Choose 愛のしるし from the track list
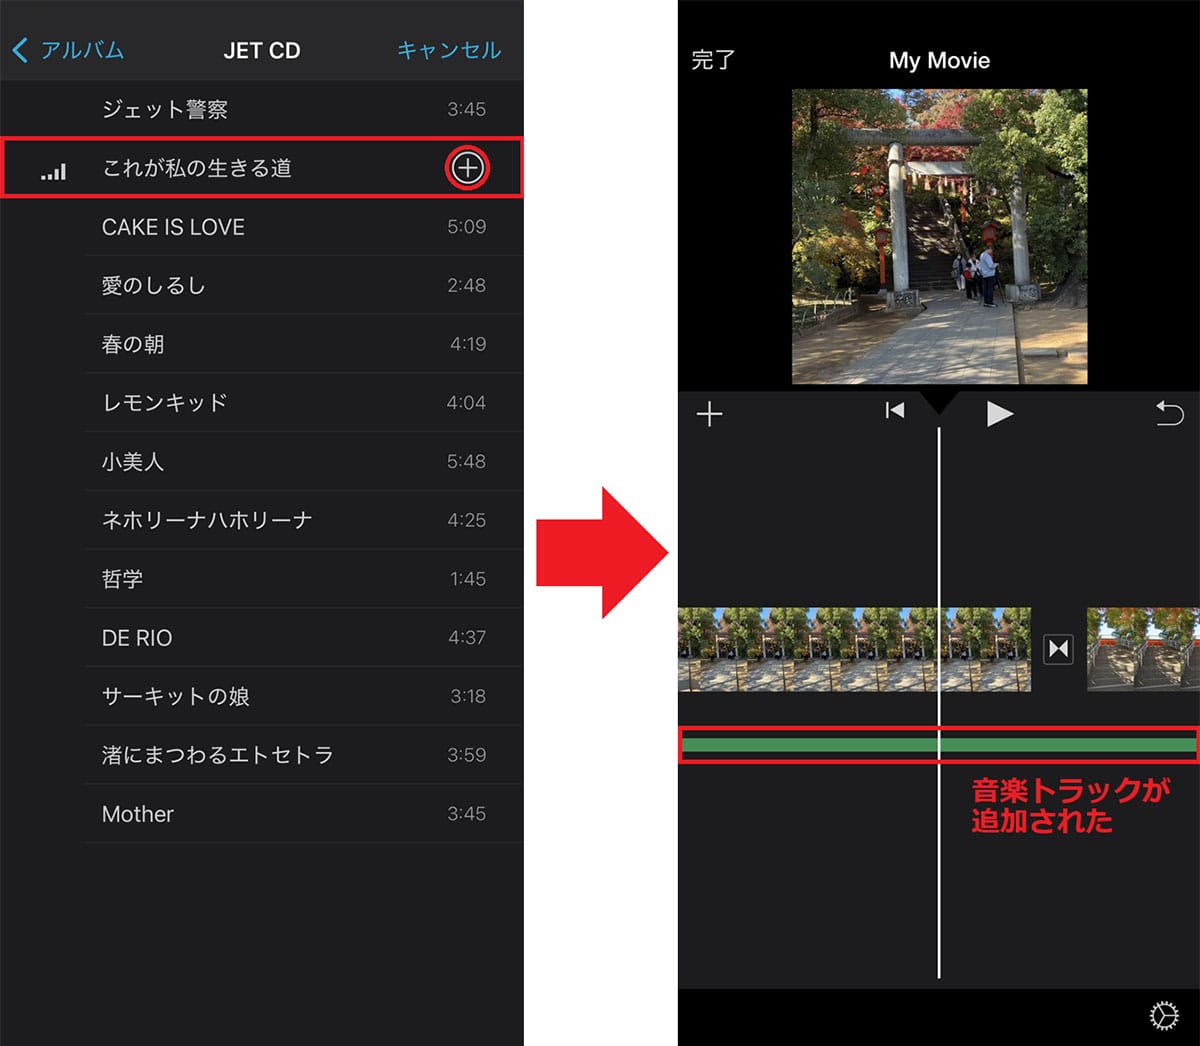 (x=152, y=285)
